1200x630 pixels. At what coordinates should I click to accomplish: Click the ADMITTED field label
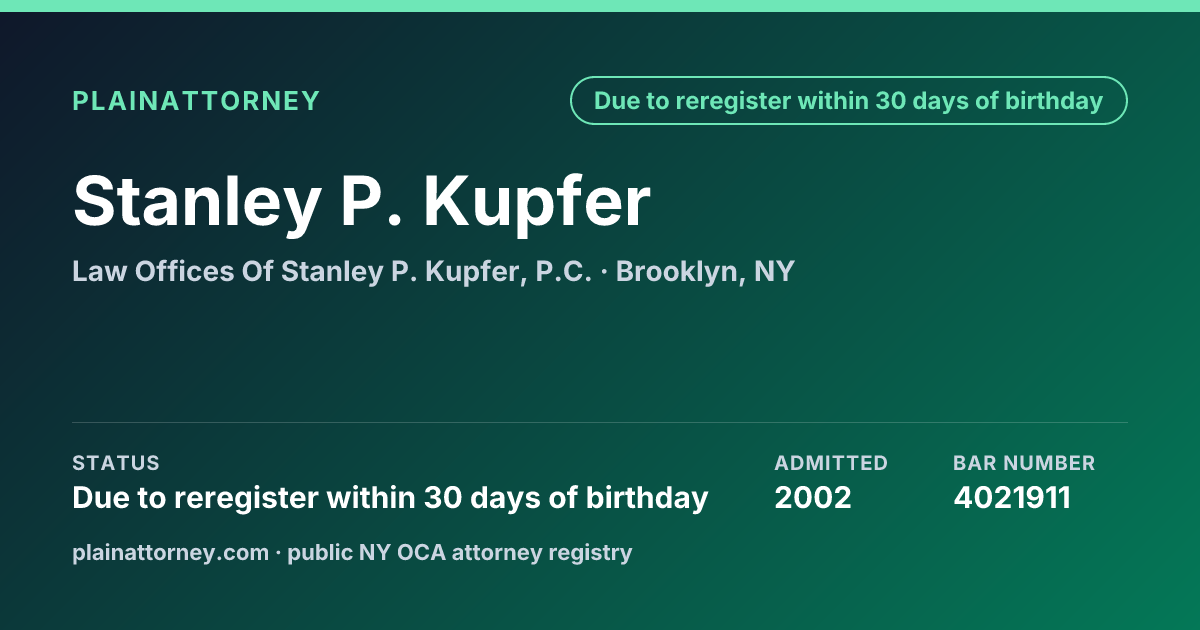coord(831,463)
